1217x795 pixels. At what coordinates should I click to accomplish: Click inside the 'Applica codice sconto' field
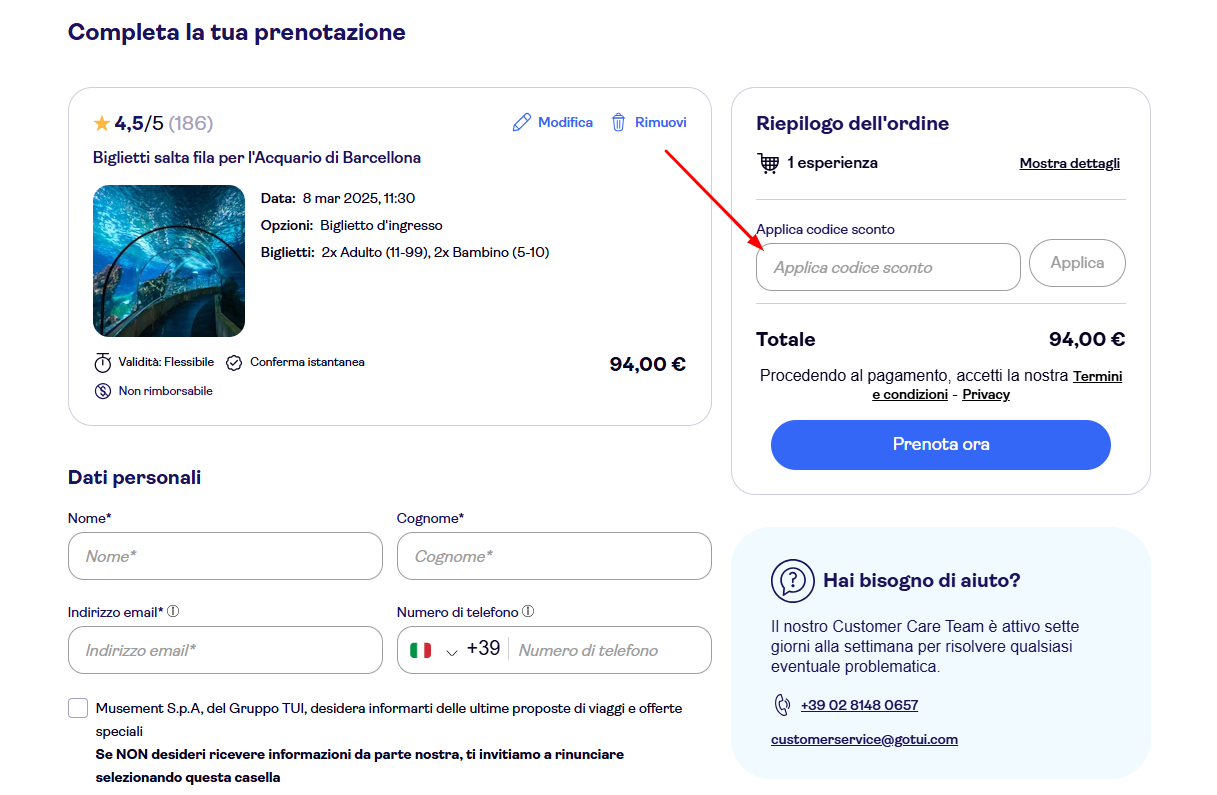pos(888,266)
